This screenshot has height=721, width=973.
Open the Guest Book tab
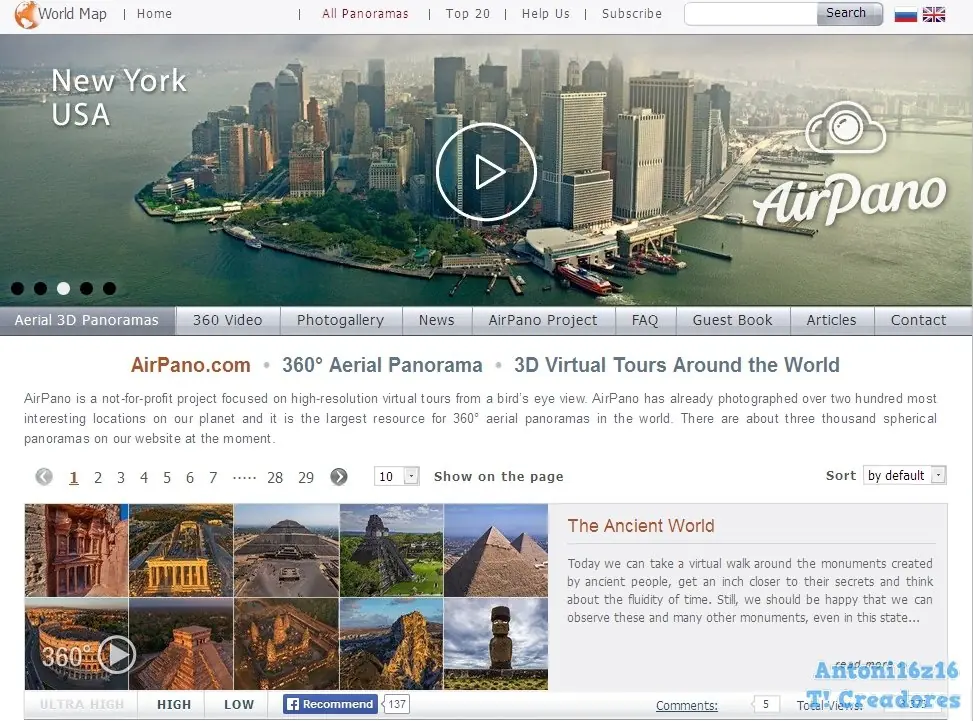click(733, 320)
